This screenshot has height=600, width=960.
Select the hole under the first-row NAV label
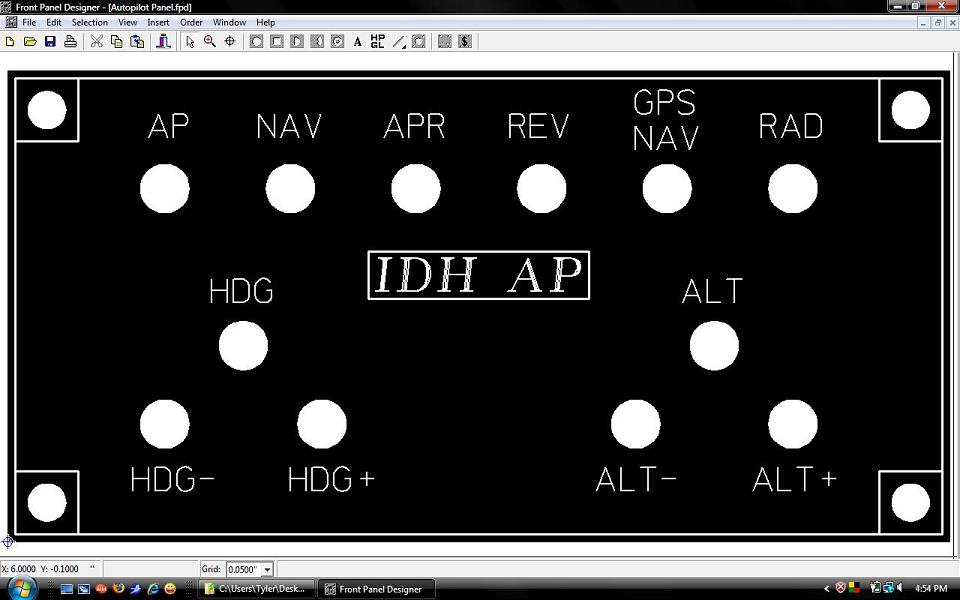coord(290,189)
